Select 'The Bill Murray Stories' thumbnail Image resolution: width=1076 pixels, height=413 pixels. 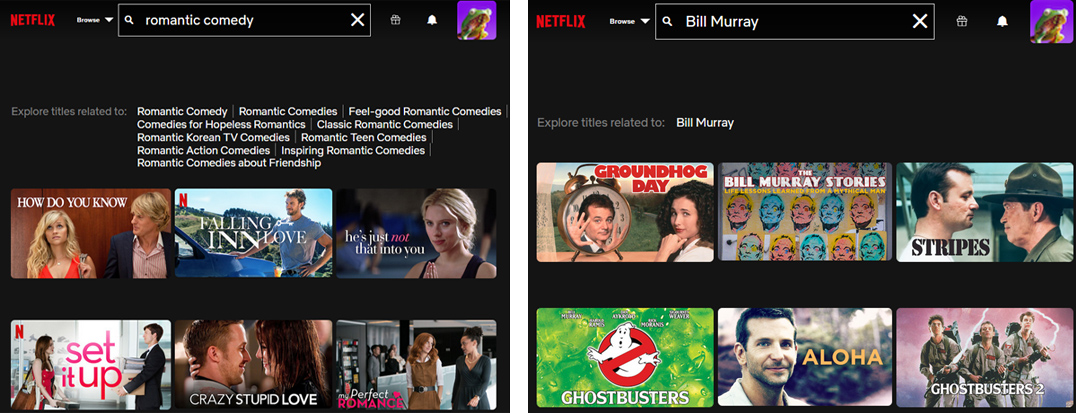pos(805,212)
